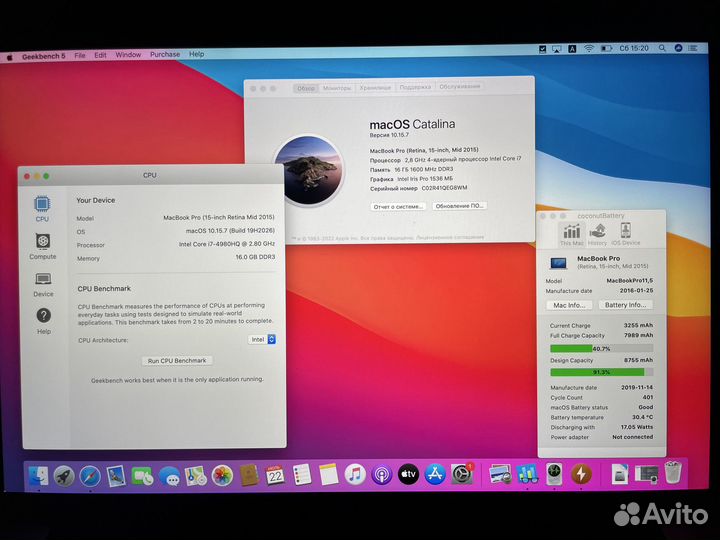The width and height of the screenshot is (720, 540).
Task: Select serial number C02R41QEG8WM text
Action: tap(444, 188)
